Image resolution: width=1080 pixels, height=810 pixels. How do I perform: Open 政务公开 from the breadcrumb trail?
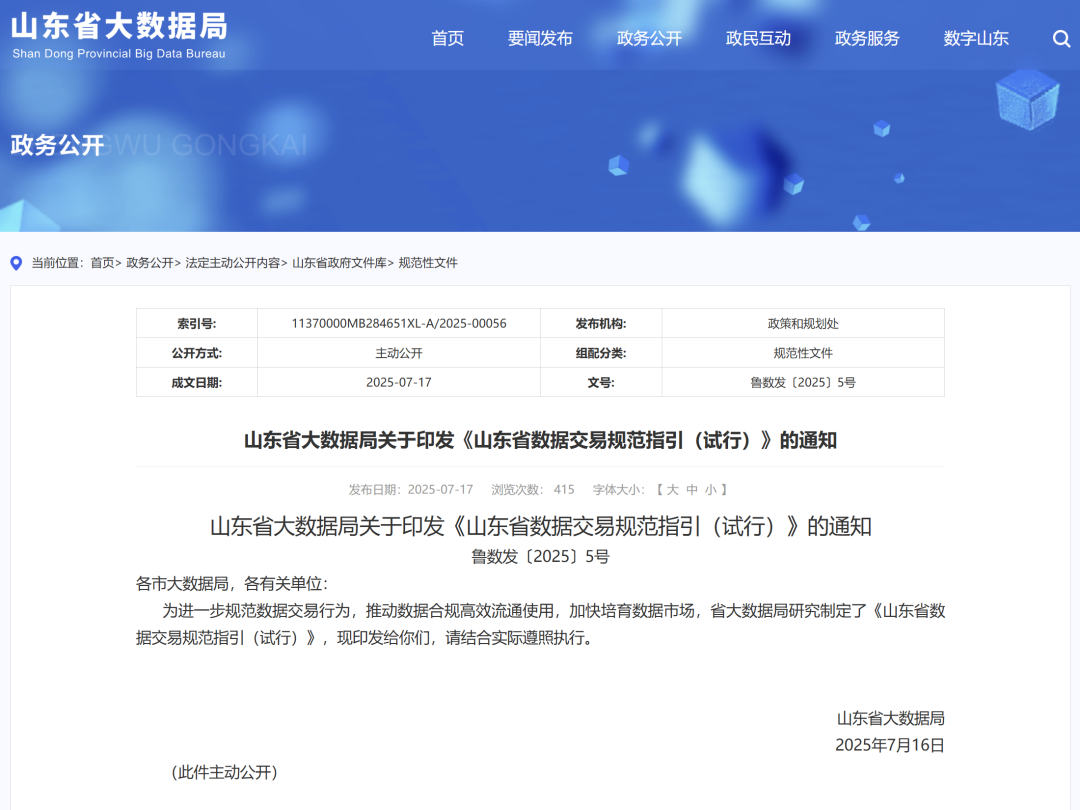coord(152,263)
